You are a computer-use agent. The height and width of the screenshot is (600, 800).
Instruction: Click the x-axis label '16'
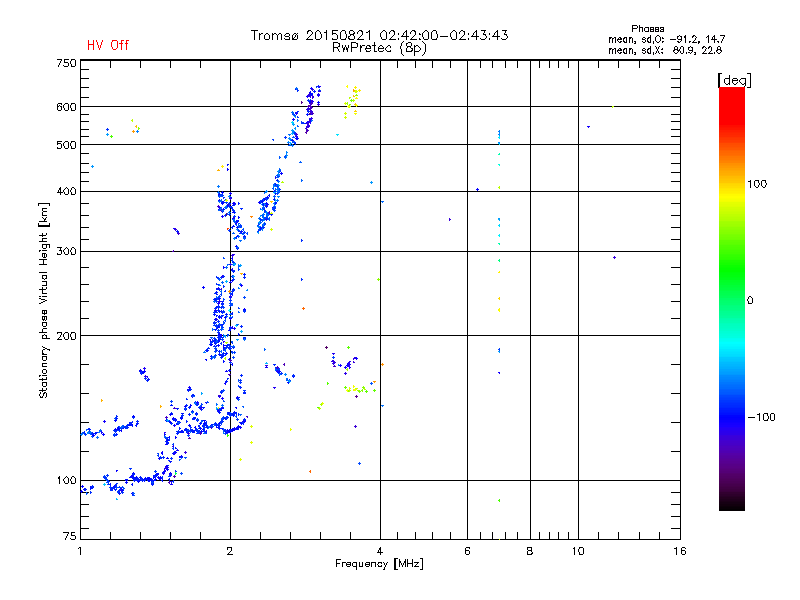pyautogui.click(x=680, y=551)
